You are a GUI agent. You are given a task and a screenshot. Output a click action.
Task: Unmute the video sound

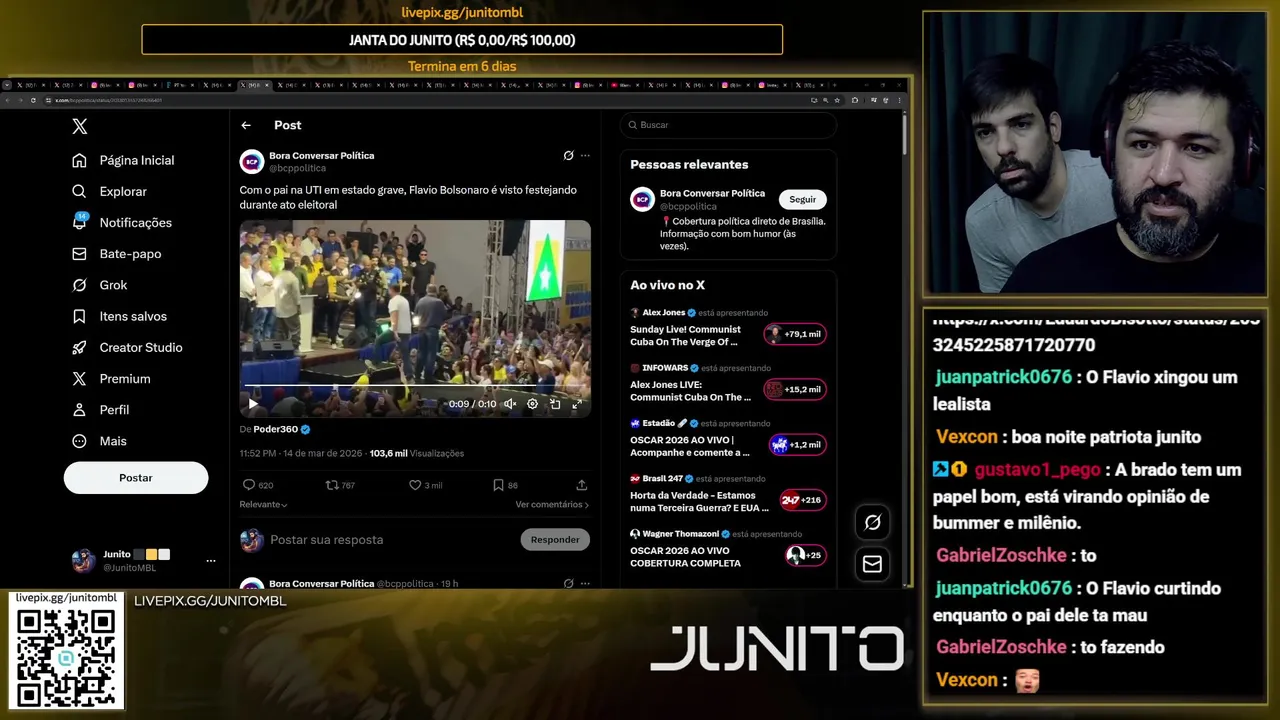point(509,404)
